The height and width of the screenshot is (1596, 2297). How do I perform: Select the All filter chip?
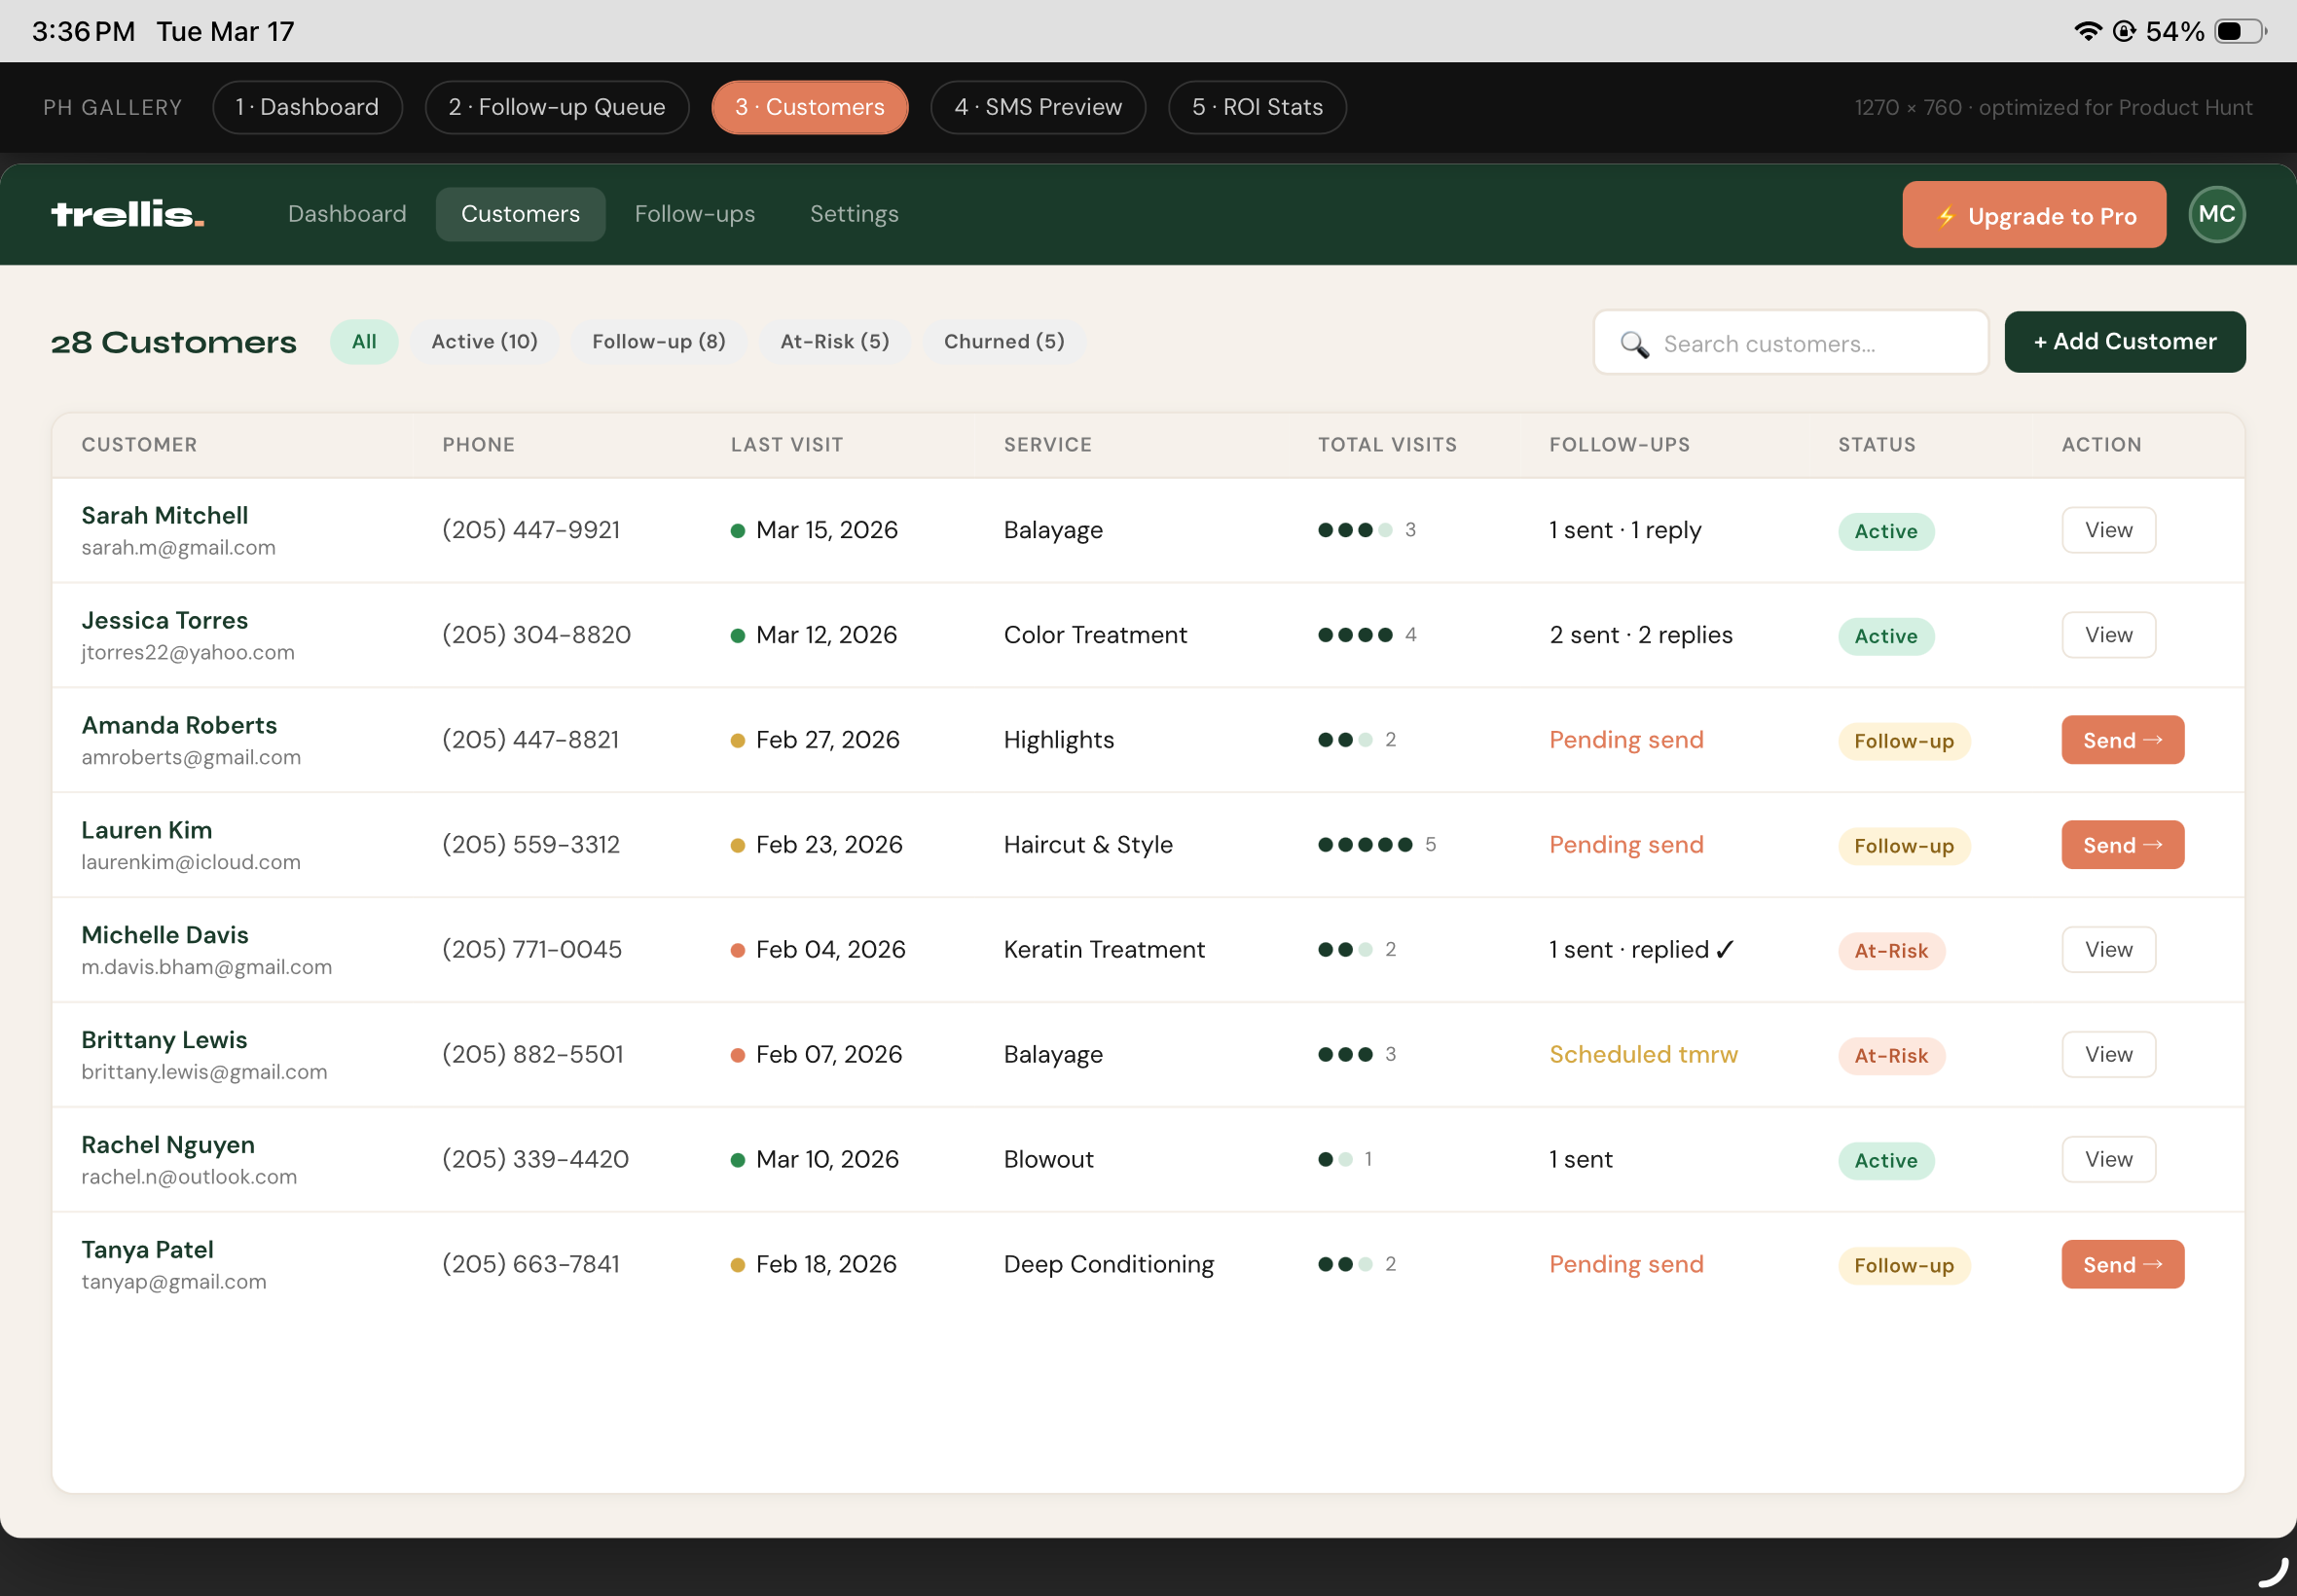[364, 342]
